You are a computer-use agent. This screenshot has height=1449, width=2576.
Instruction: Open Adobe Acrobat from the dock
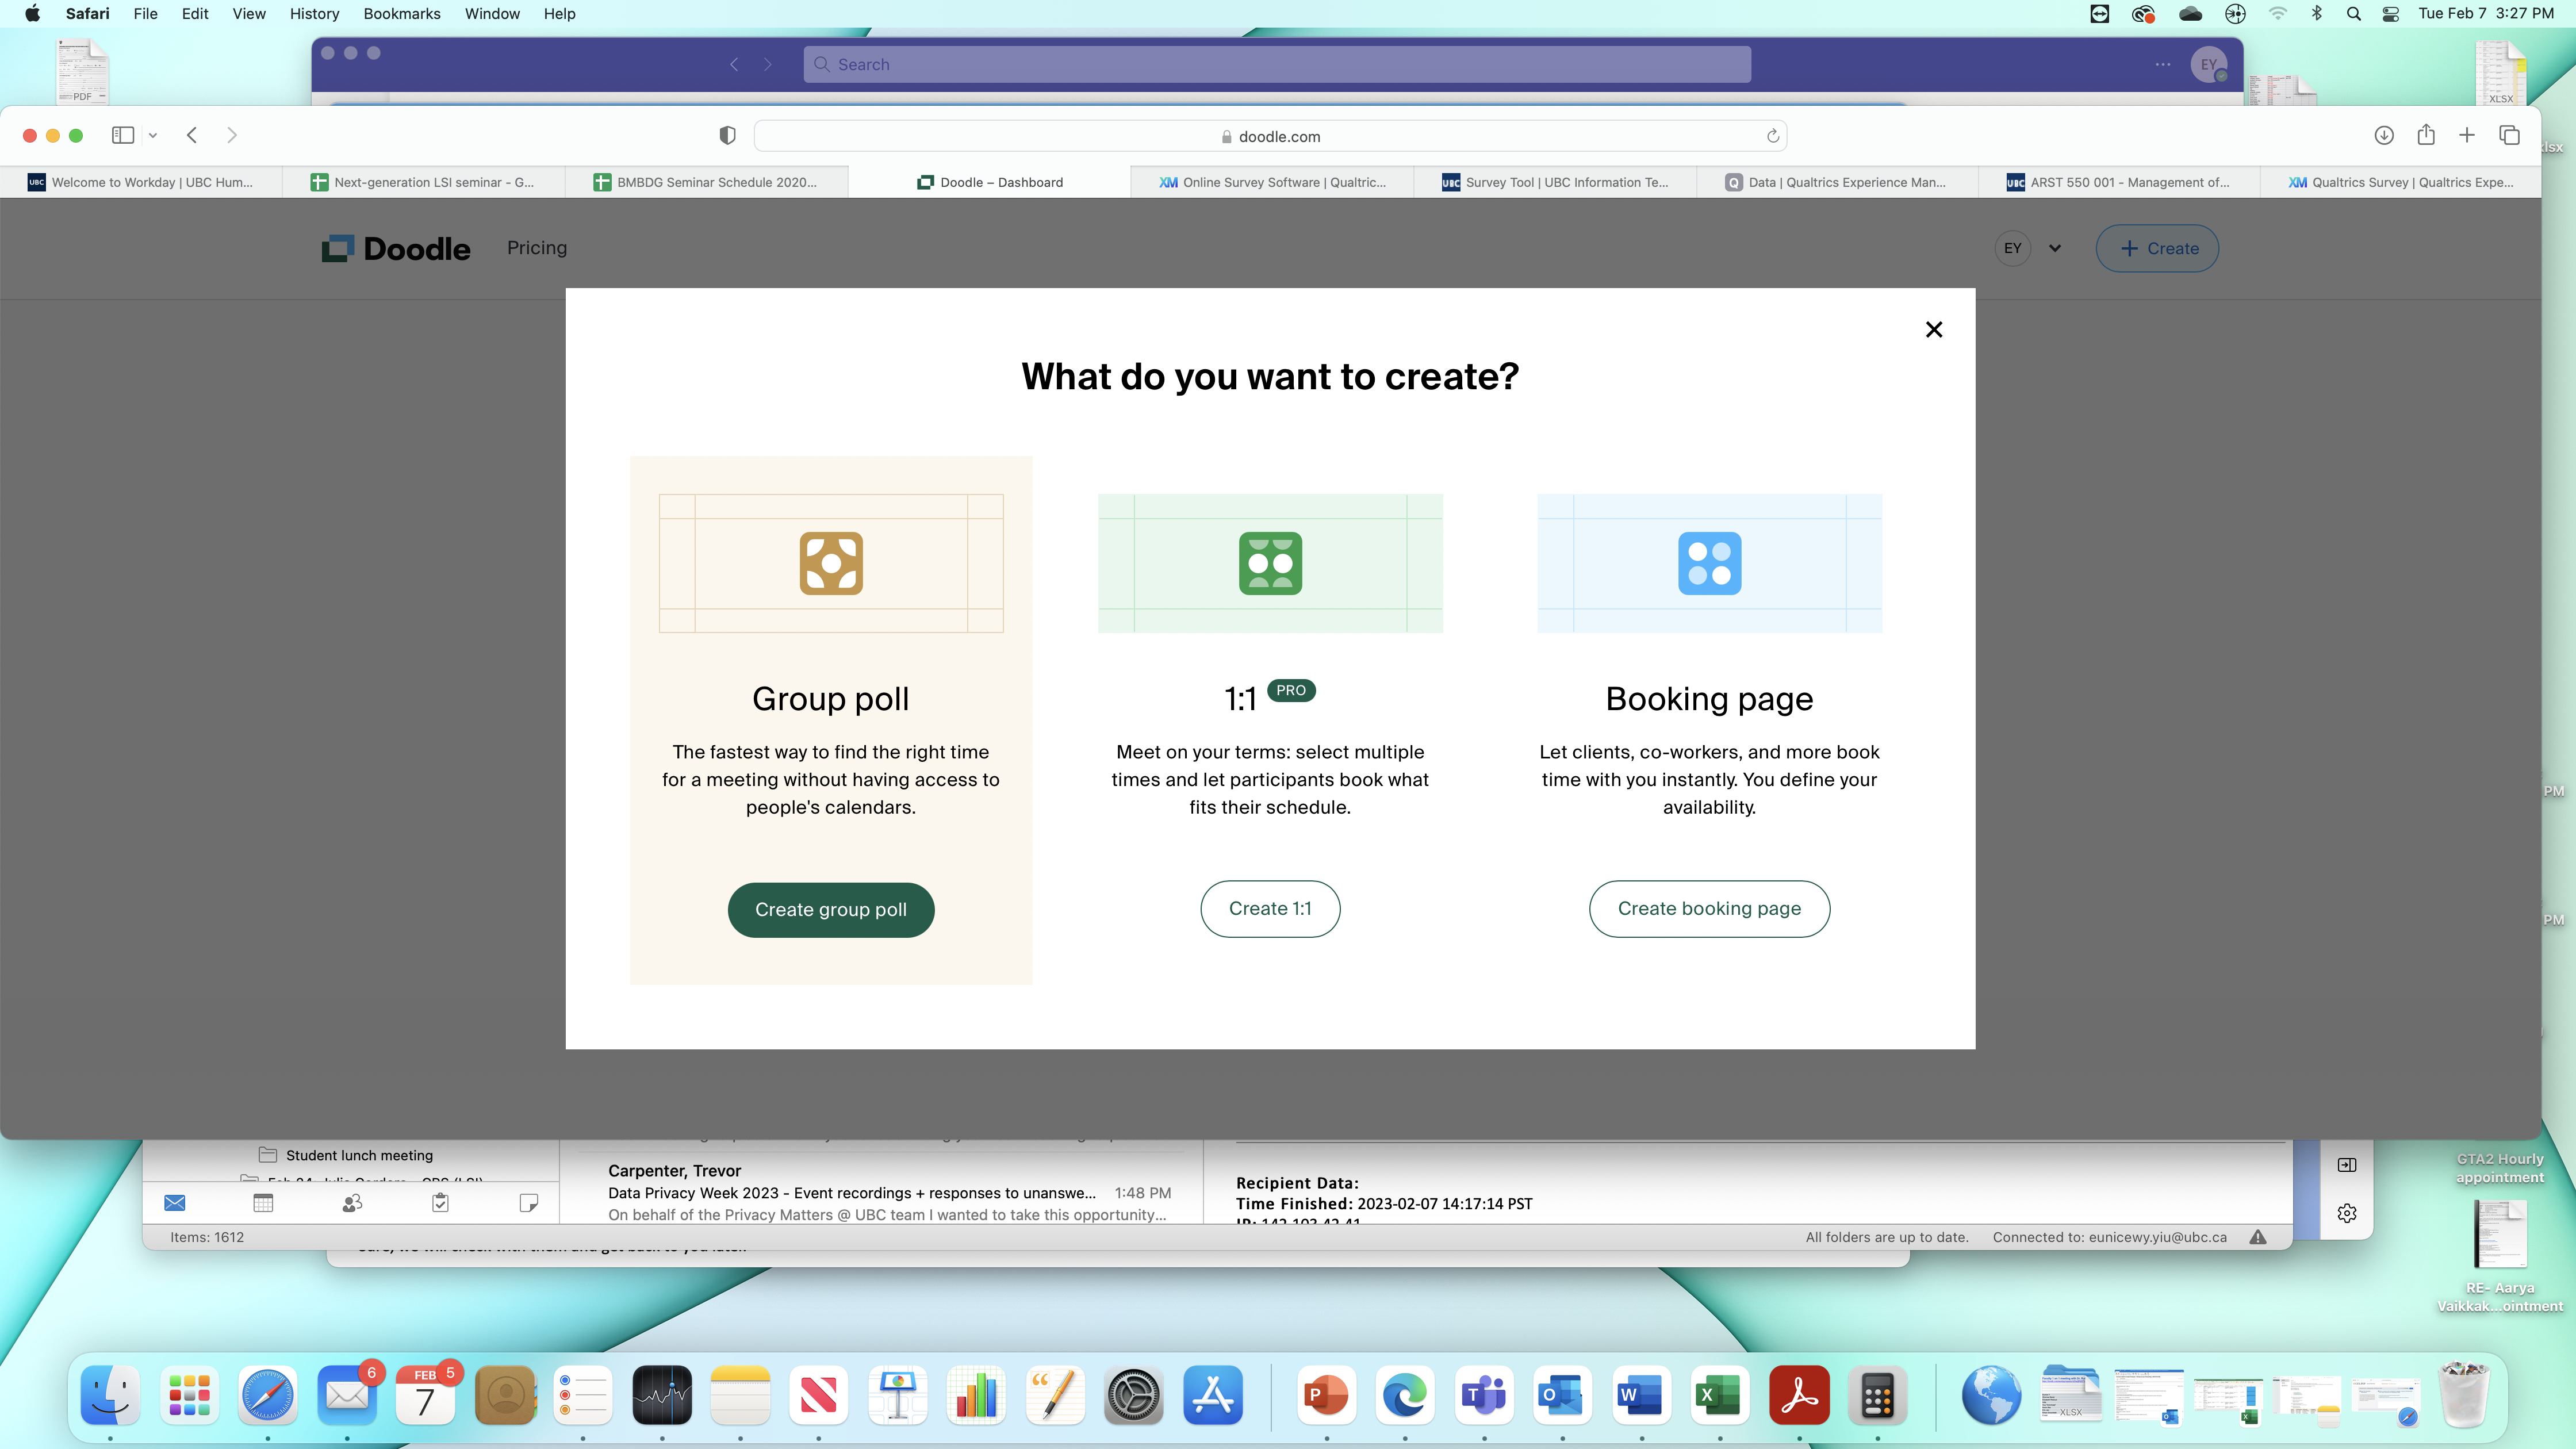coord(1799,1395)
